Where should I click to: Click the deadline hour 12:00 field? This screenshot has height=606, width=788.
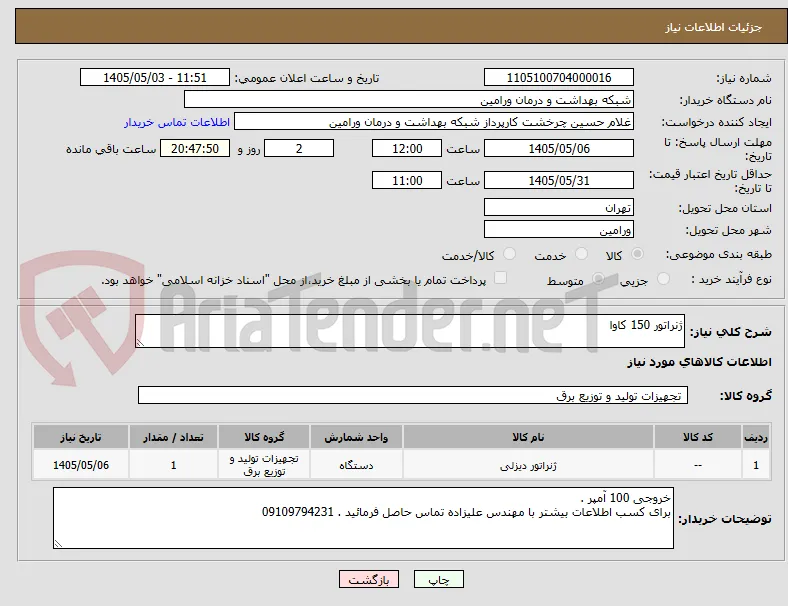[407, 148]
